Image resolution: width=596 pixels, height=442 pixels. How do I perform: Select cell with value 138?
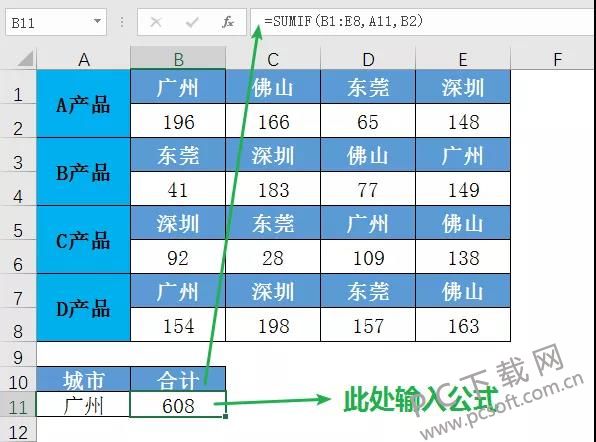click(x=463, y=257)
